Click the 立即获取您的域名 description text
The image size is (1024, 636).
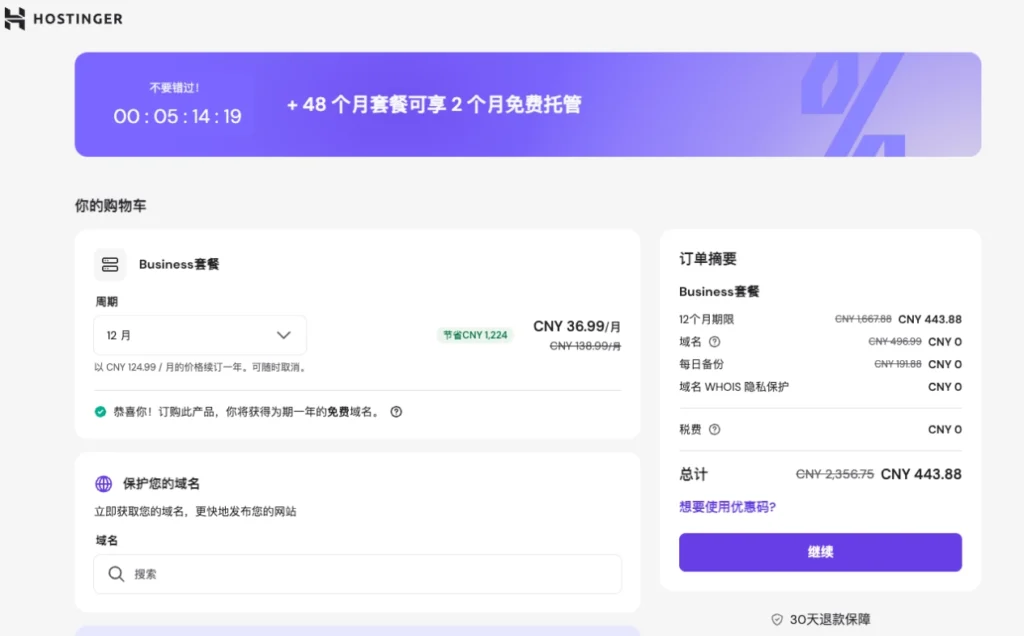pyautogui.click(x=195, y=511)
